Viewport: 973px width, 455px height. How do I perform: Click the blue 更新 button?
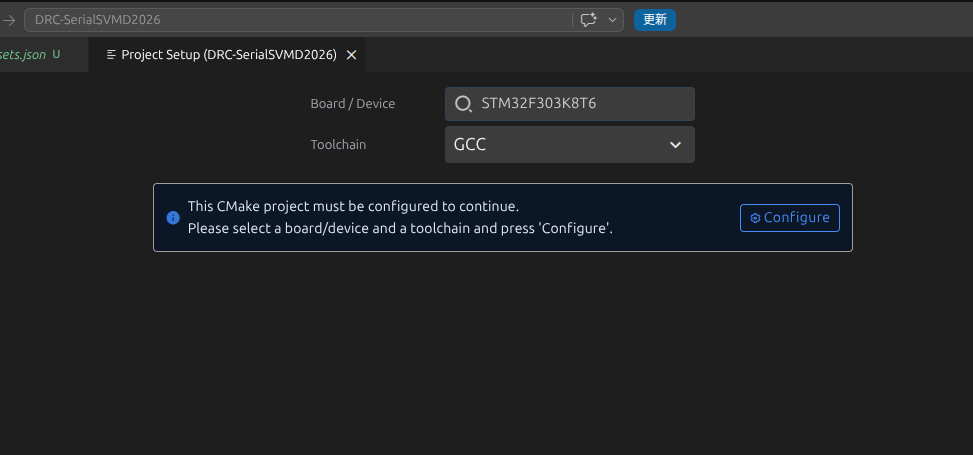pyautogui.click(x=655, y=20)
